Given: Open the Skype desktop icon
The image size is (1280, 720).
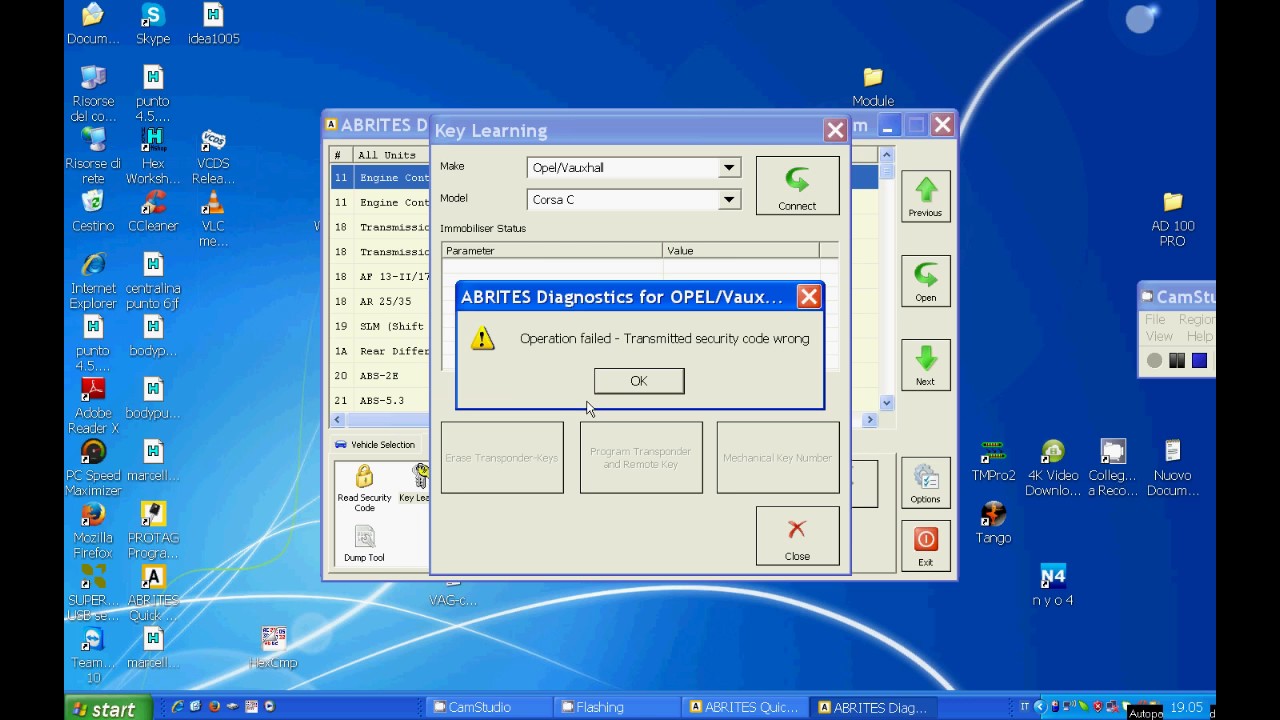Looking at the screenshot, I should tap(153, 24).
